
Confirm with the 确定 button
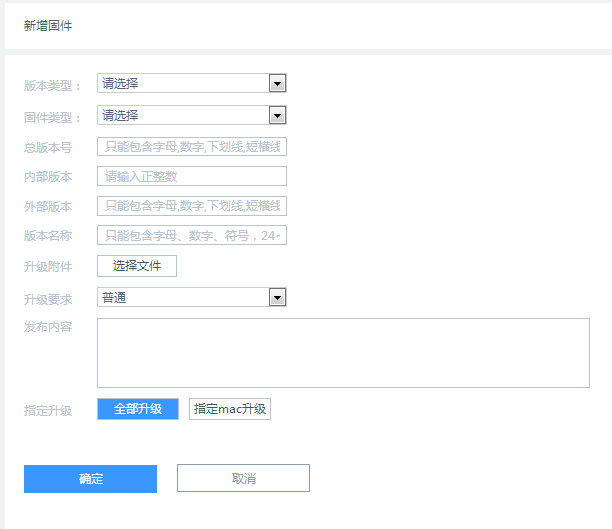[x=91, y=479]
